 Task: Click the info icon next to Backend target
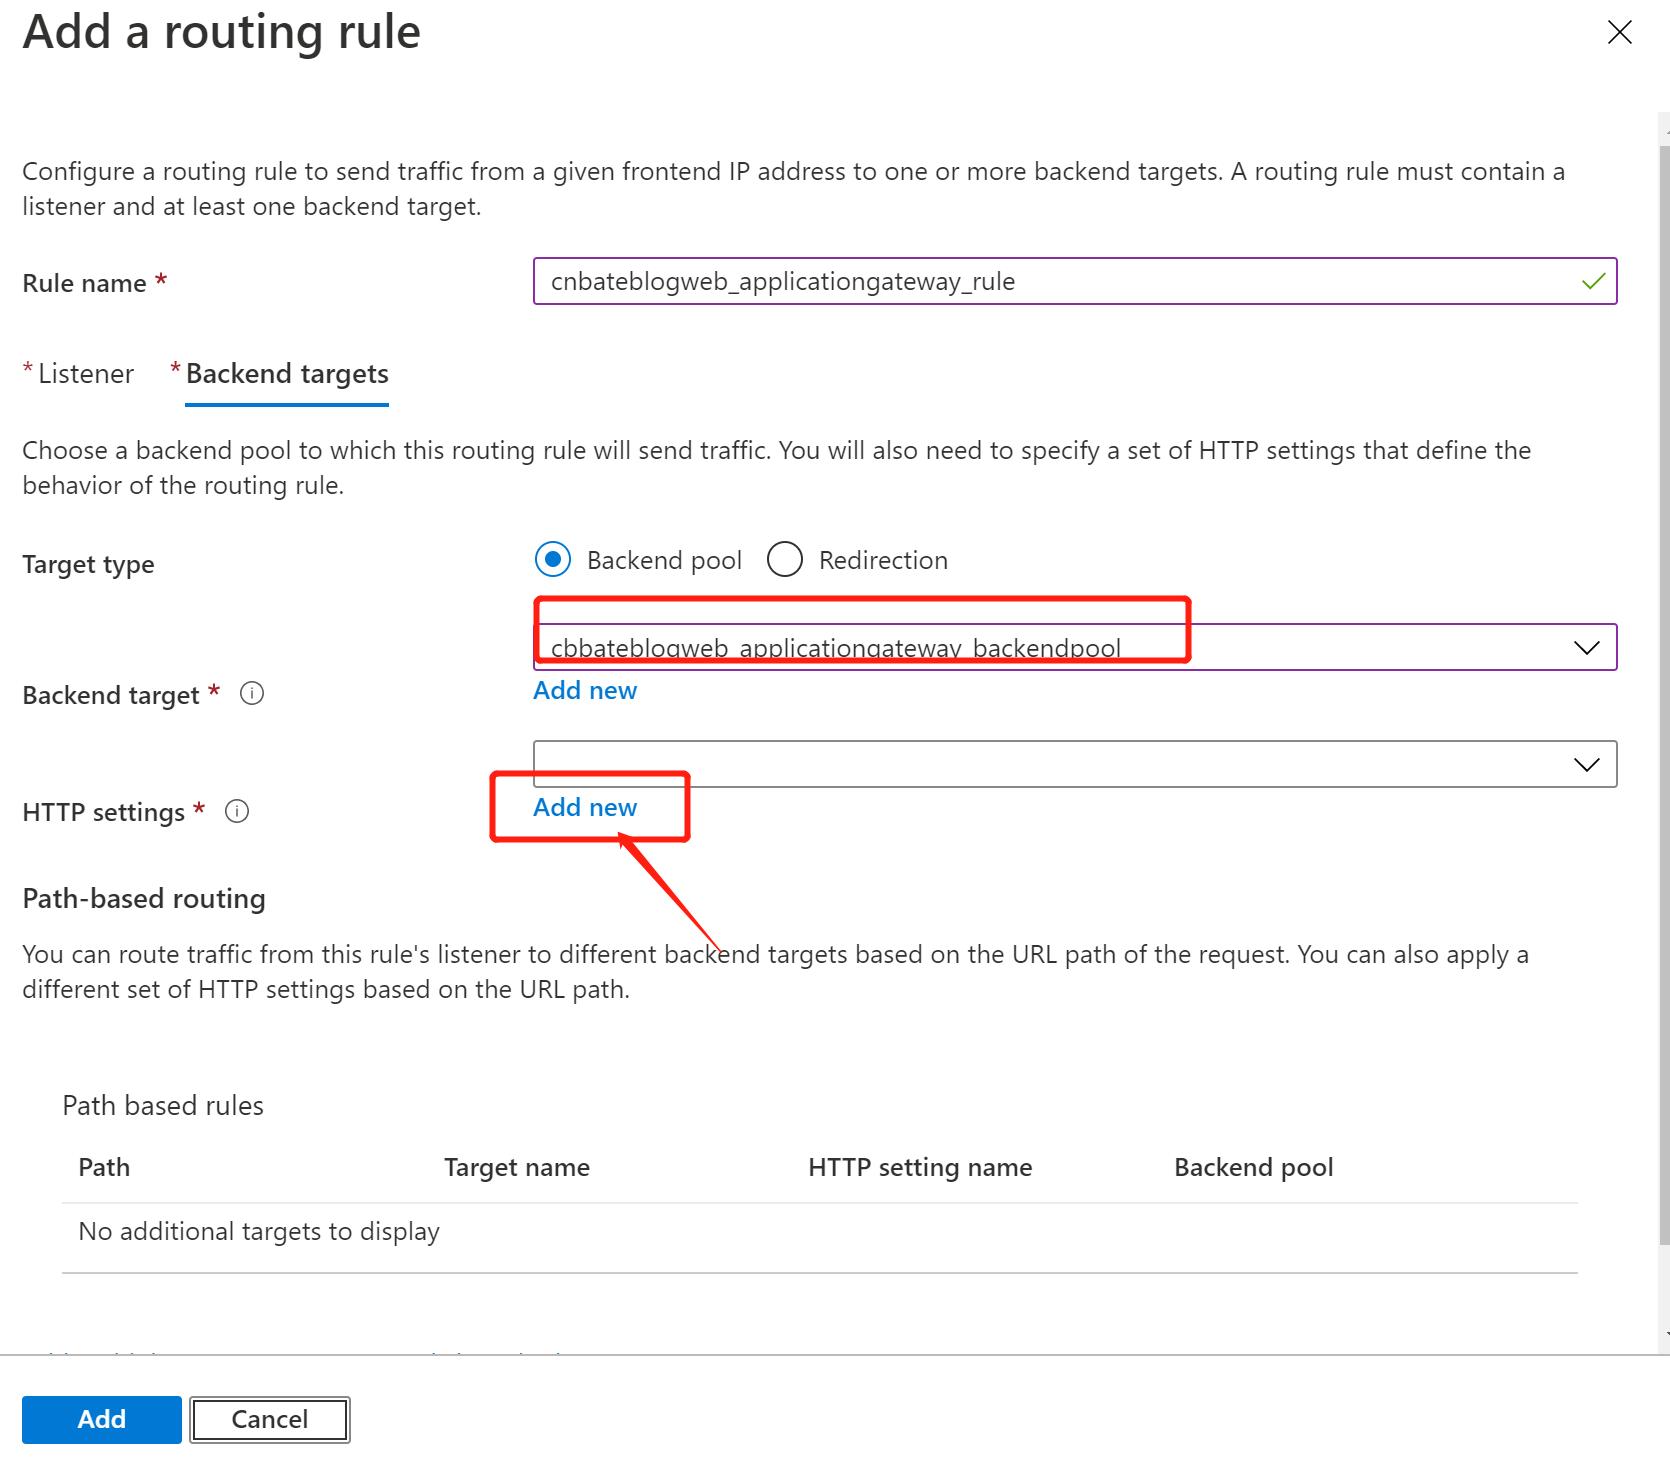pyautogui.click(x=252, y=694)
